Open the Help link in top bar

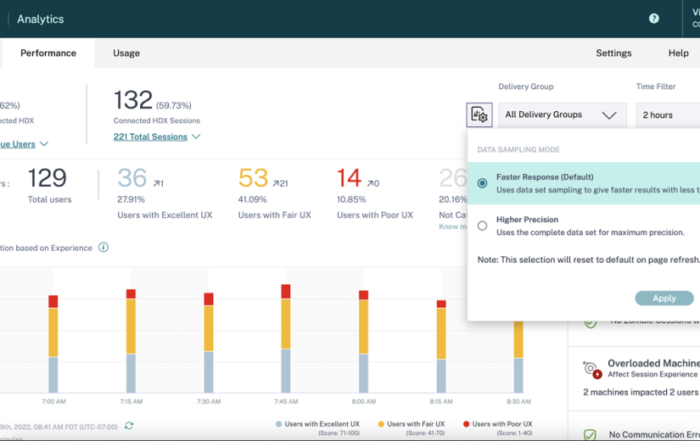coord(678,53)
